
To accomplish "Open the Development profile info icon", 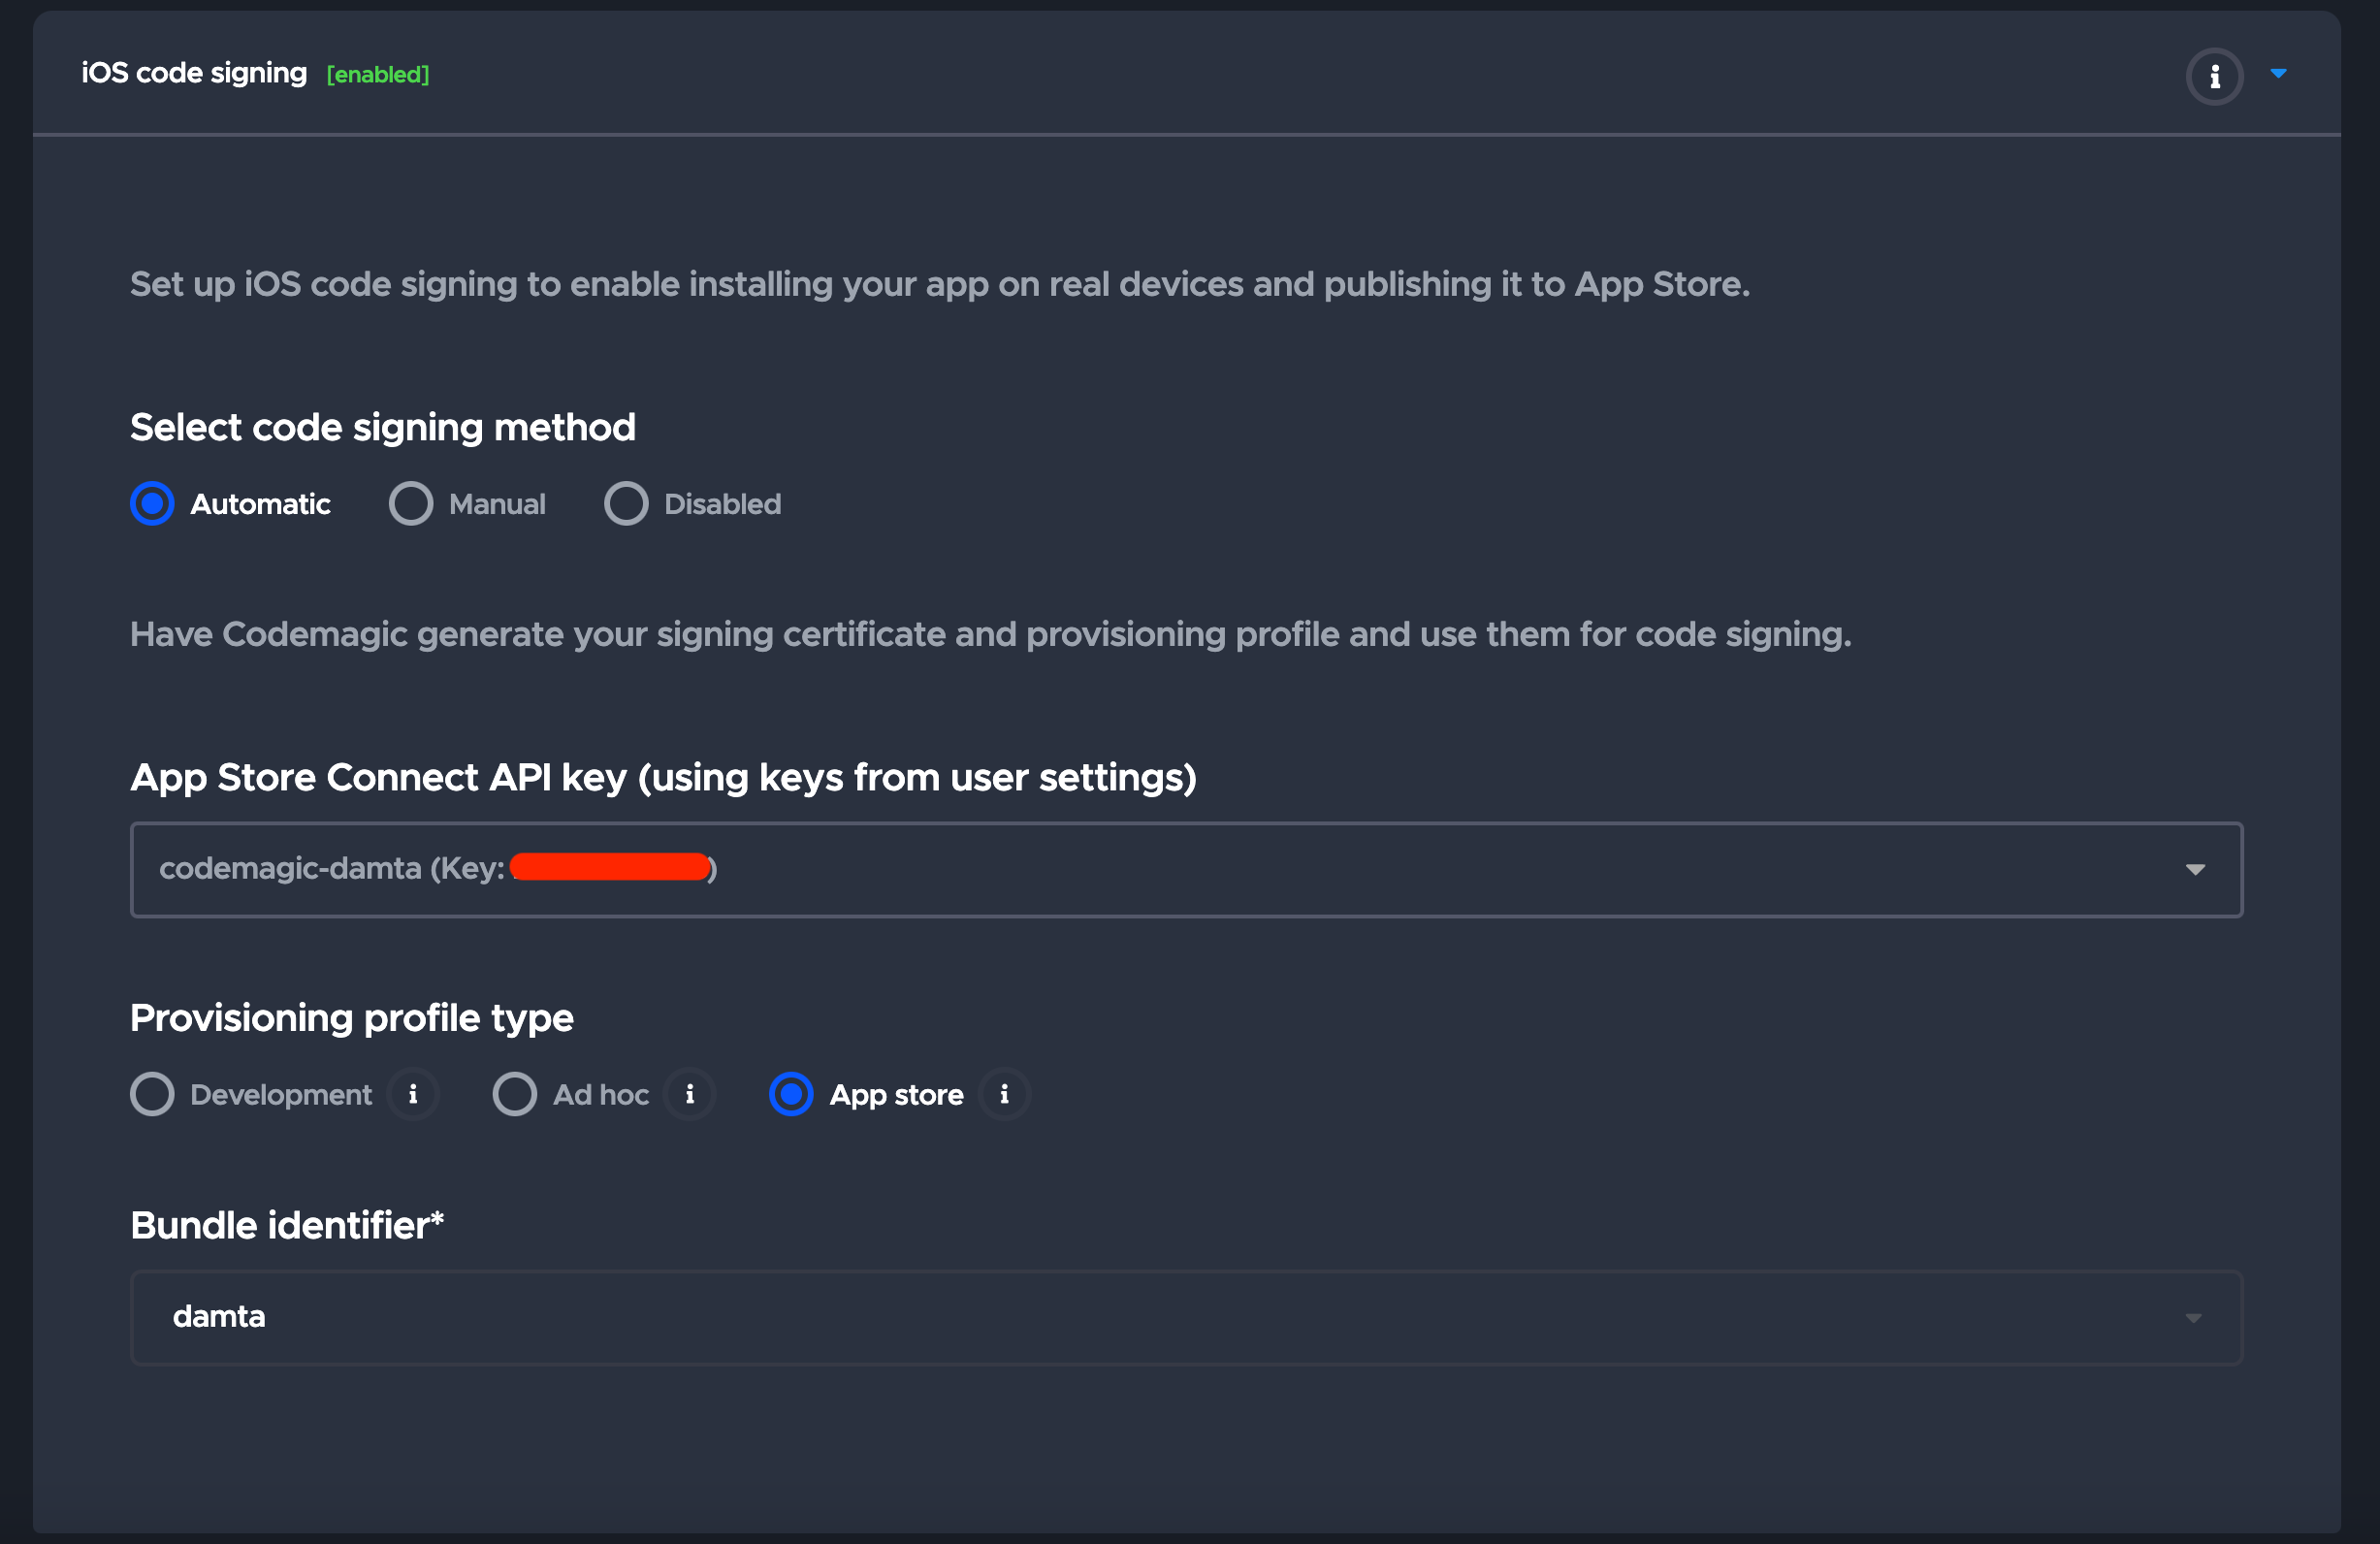I will 413,1094.
